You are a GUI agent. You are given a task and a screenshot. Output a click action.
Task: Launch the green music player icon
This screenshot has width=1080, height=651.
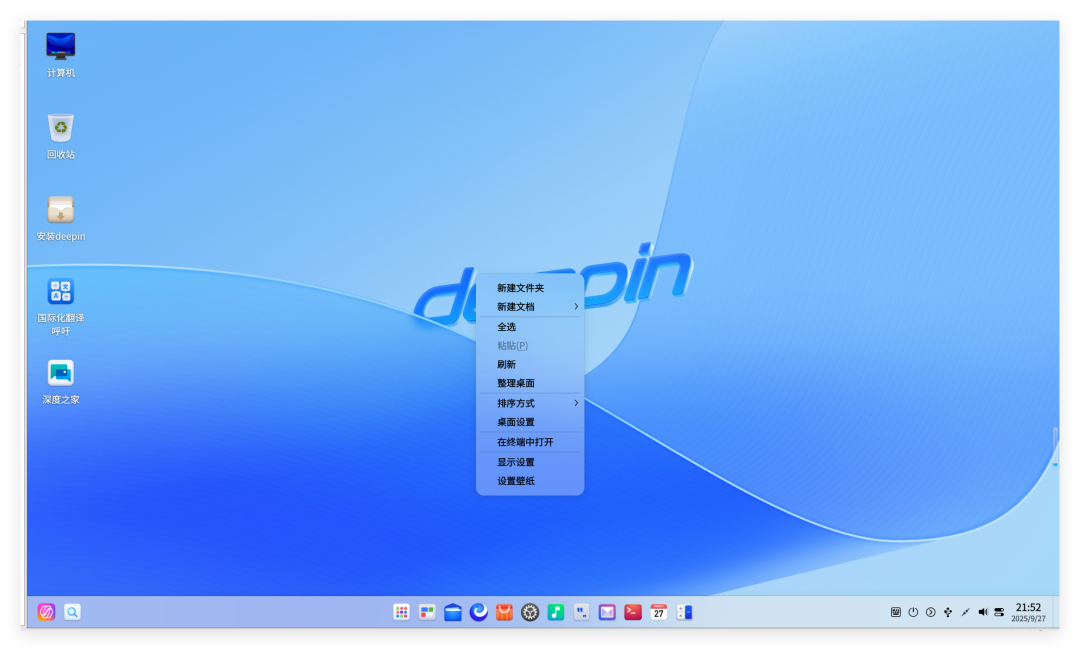coord(556,612)
